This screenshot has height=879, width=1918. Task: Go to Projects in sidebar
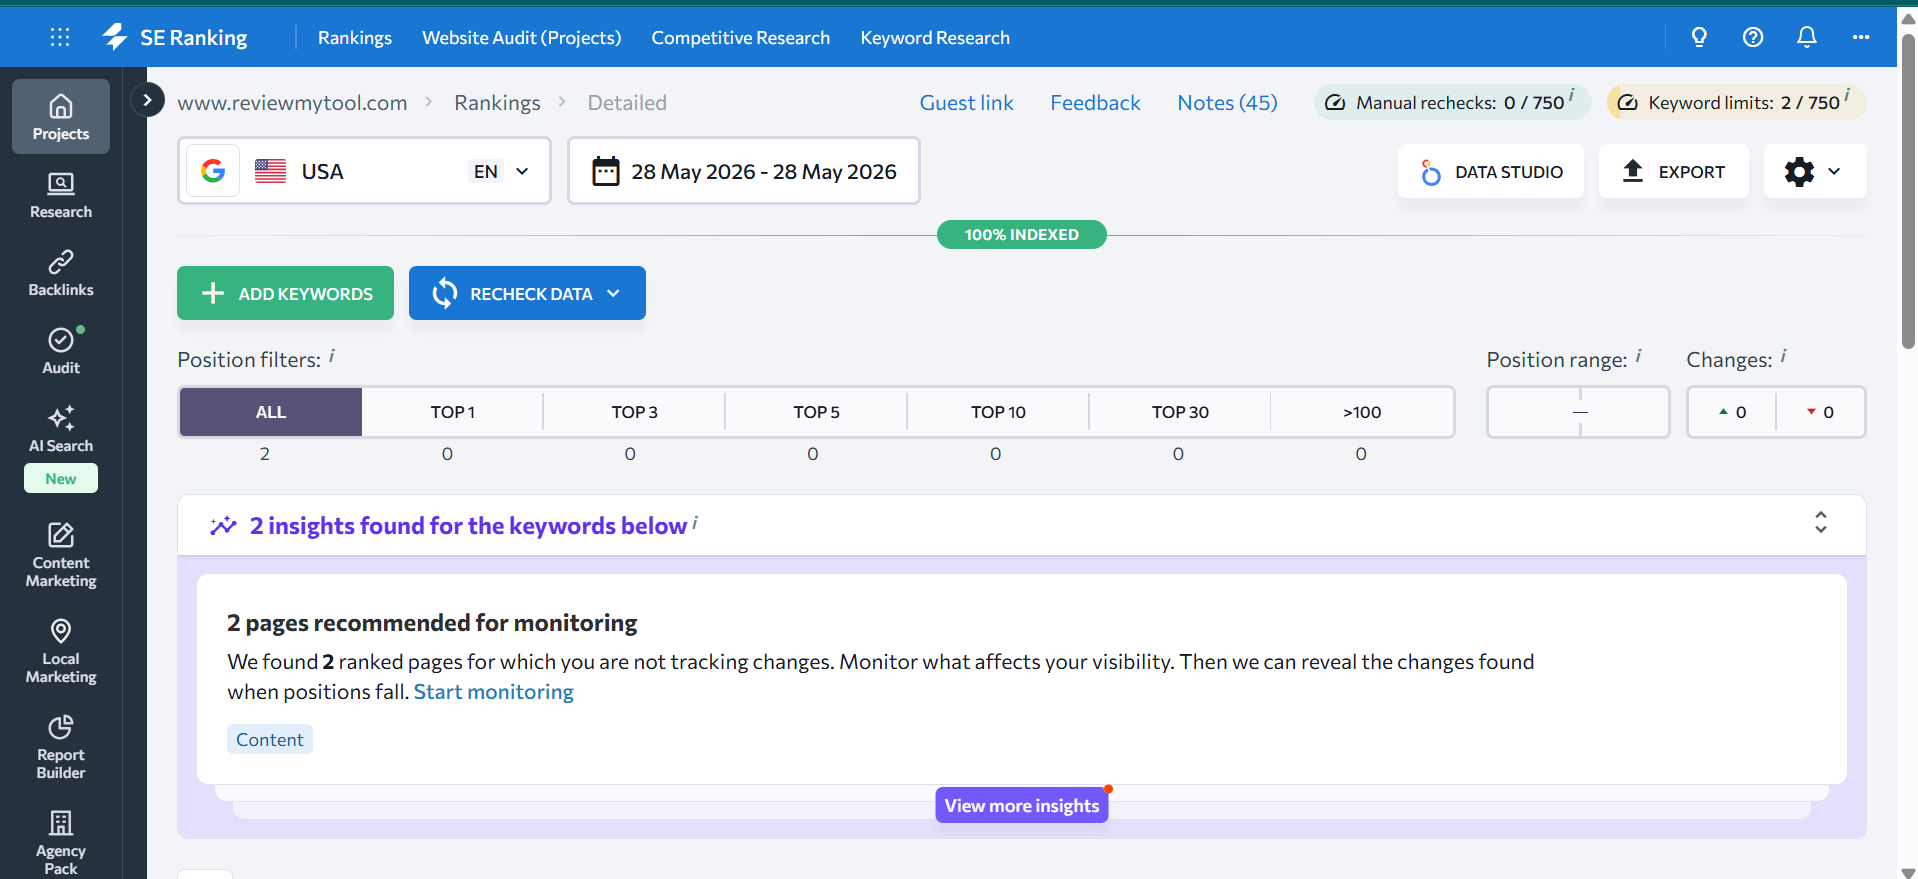(x=61, y=116)
